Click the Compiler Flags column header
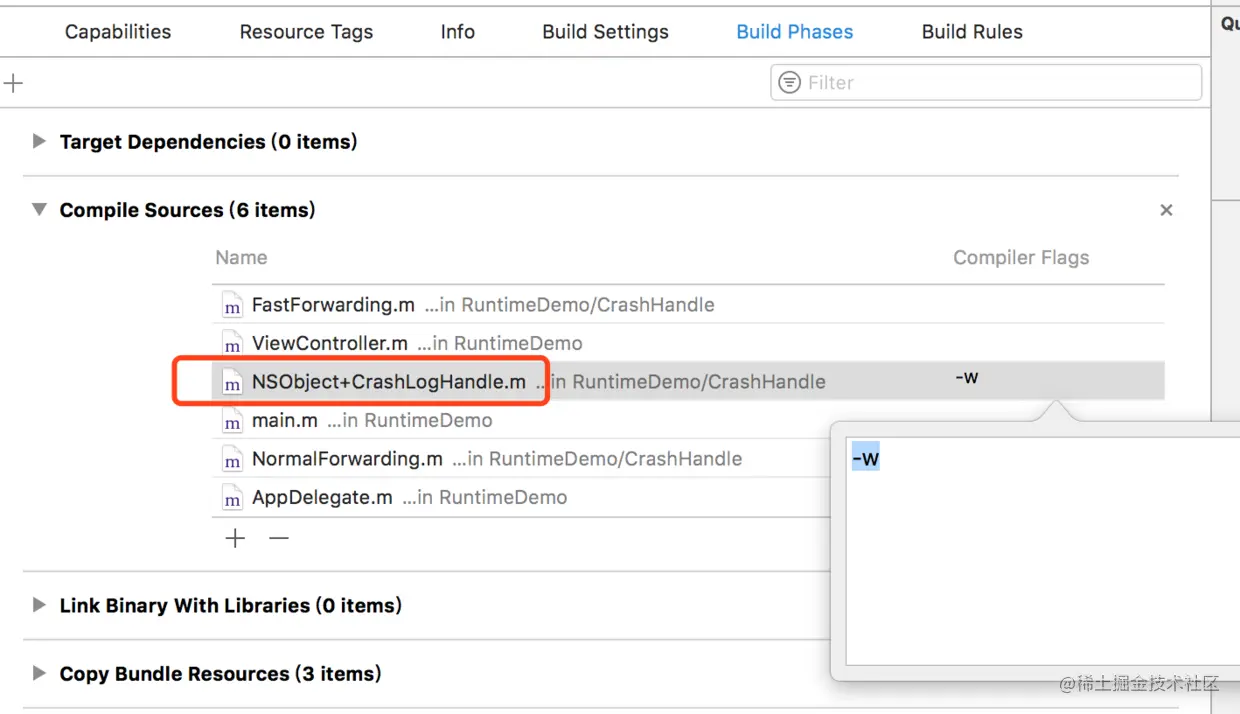The image size is (1240, 714). (x=1021, y=257)
